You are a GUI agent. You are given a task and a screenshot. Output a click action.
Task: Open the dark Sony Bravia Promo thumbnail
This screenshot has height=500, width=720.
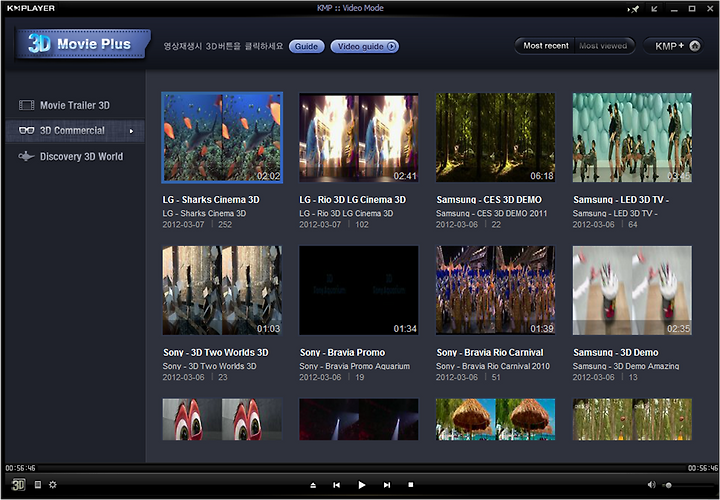(359, 290)
